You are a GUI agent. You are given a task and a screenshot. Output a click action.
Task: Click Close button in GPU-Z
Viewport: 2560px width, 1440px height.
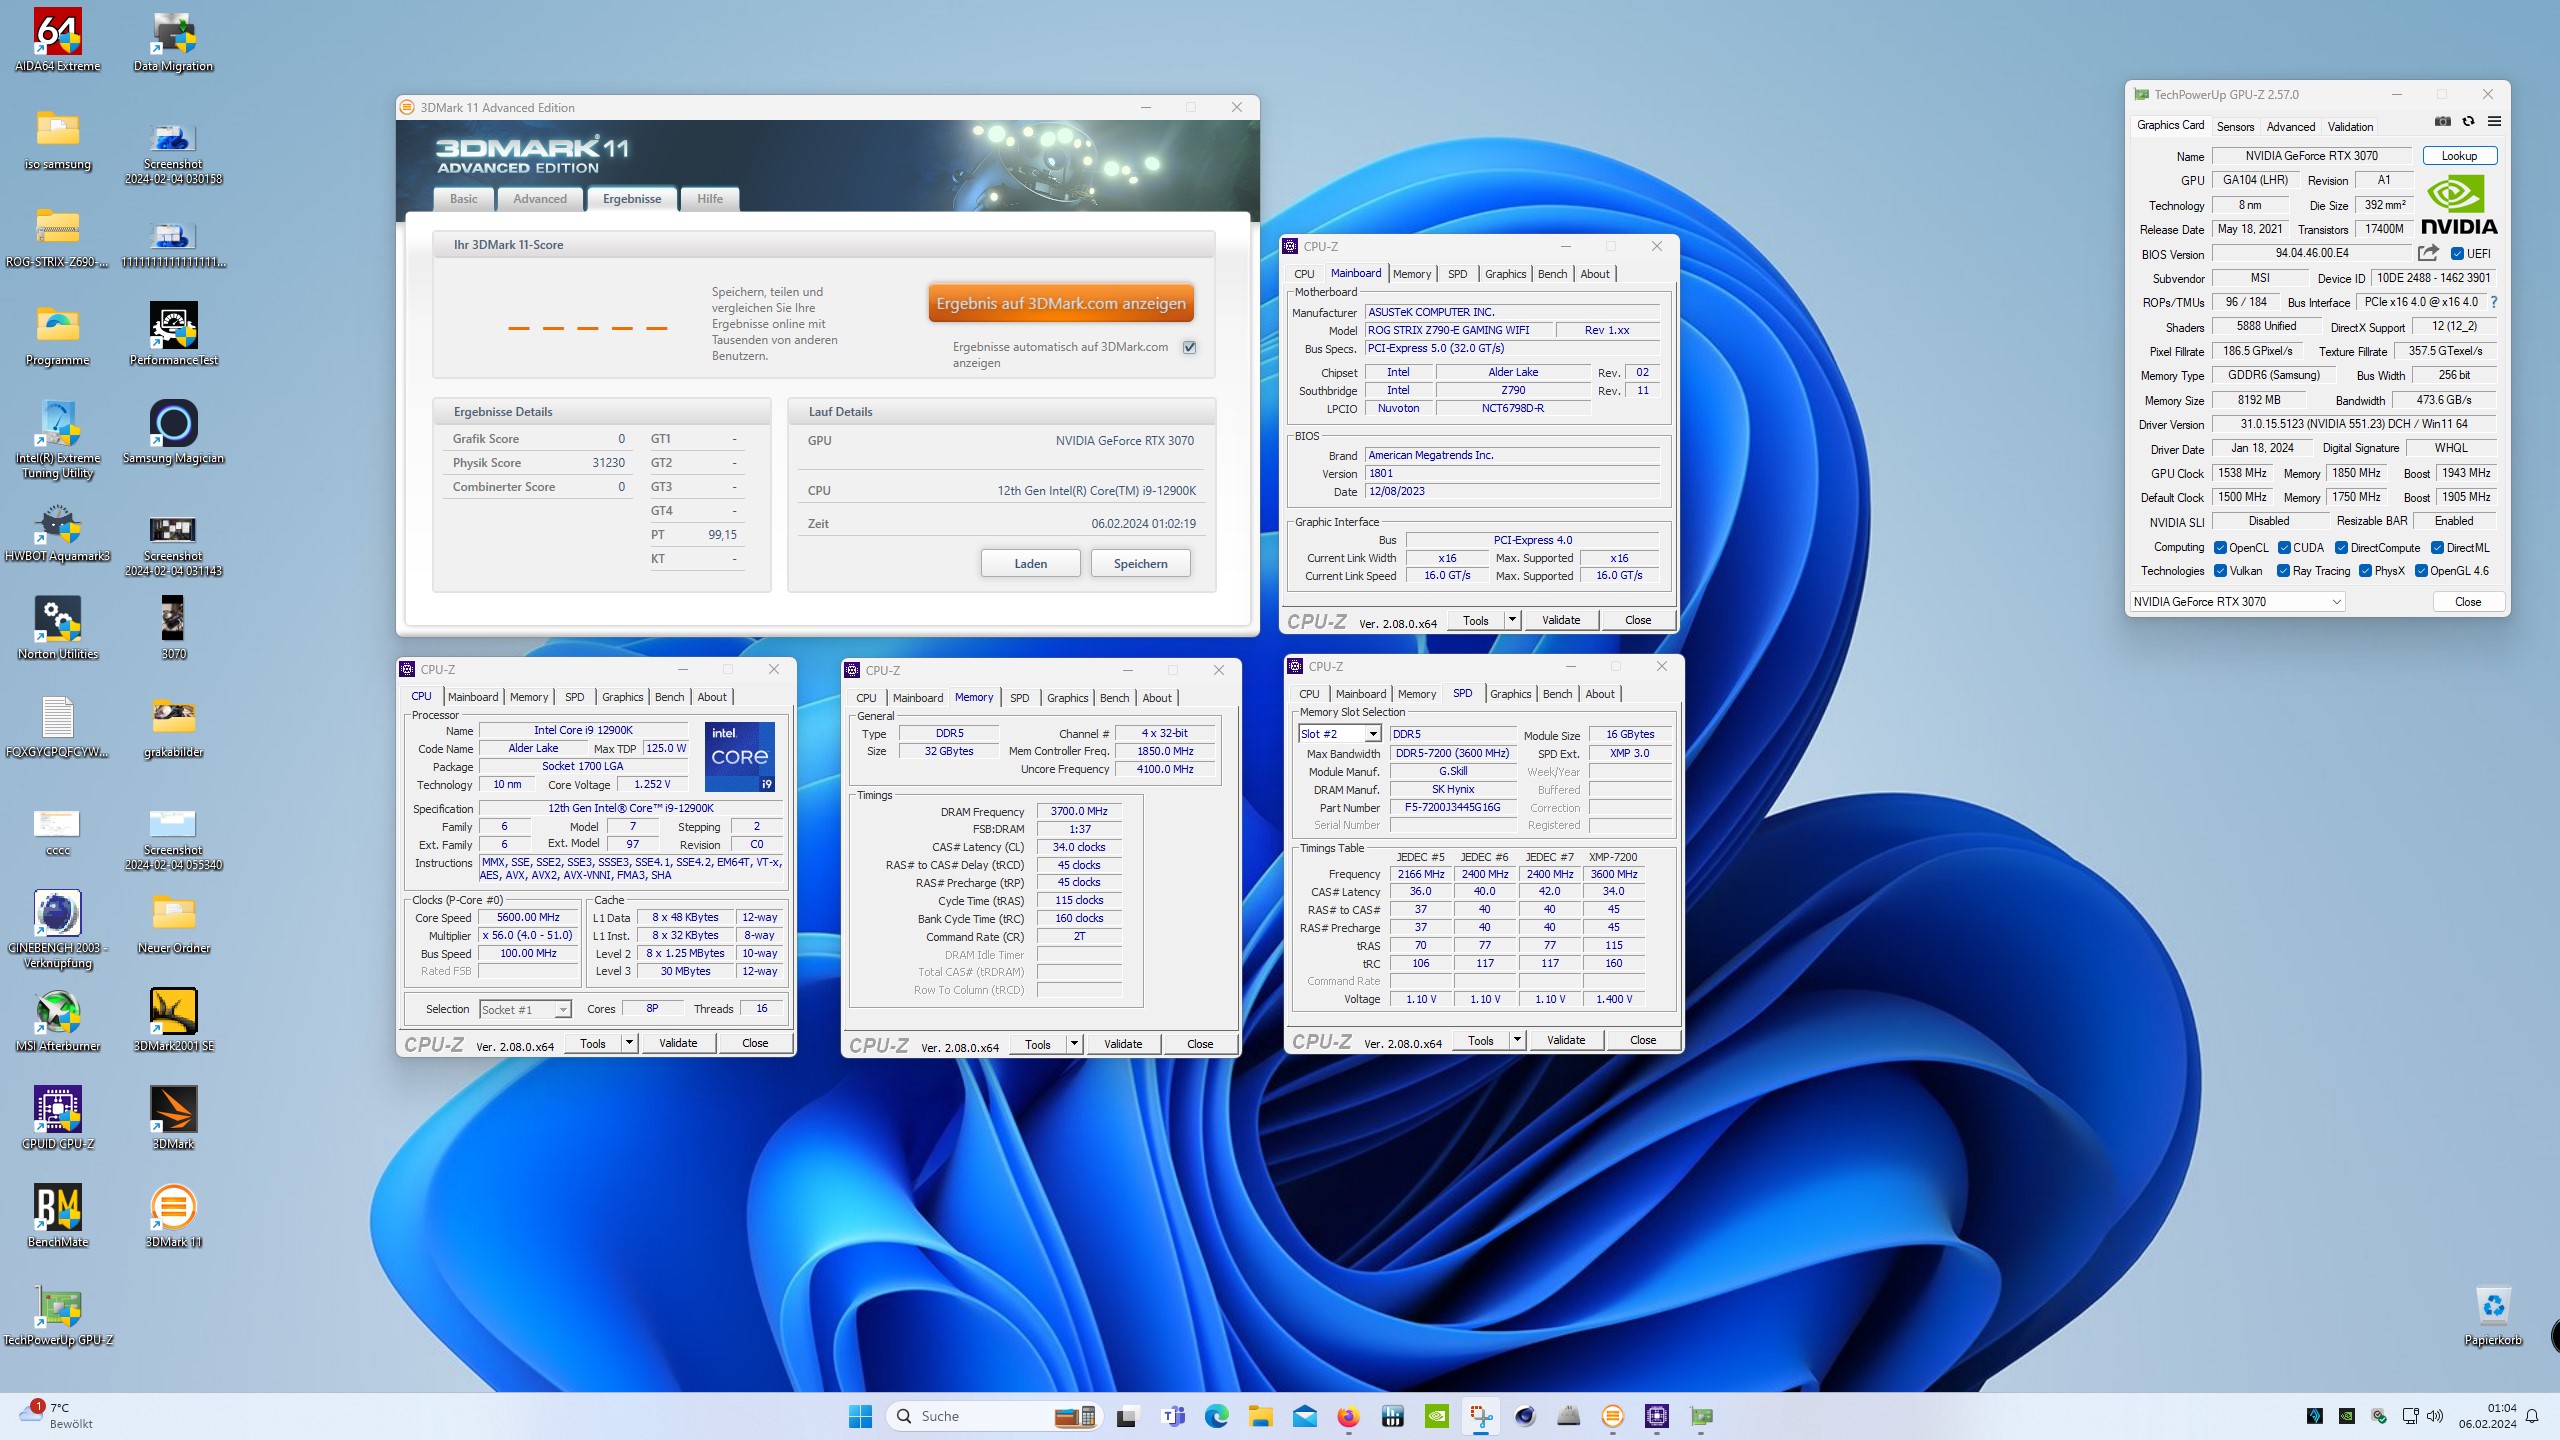(x=2468, y=602)
